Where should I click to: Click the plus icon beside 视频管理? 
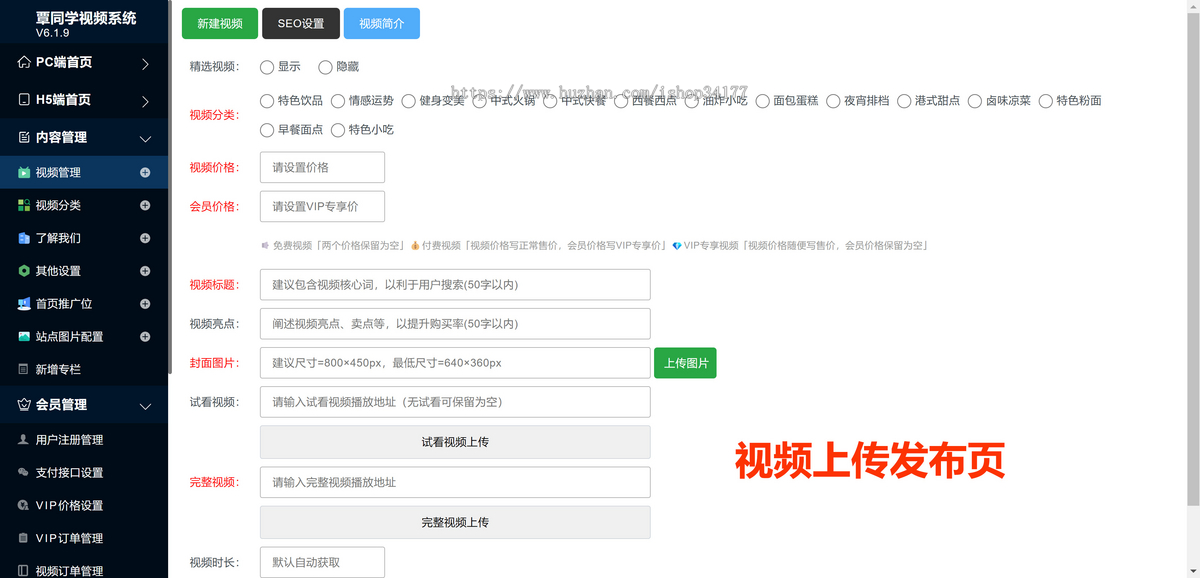(145, 173)
